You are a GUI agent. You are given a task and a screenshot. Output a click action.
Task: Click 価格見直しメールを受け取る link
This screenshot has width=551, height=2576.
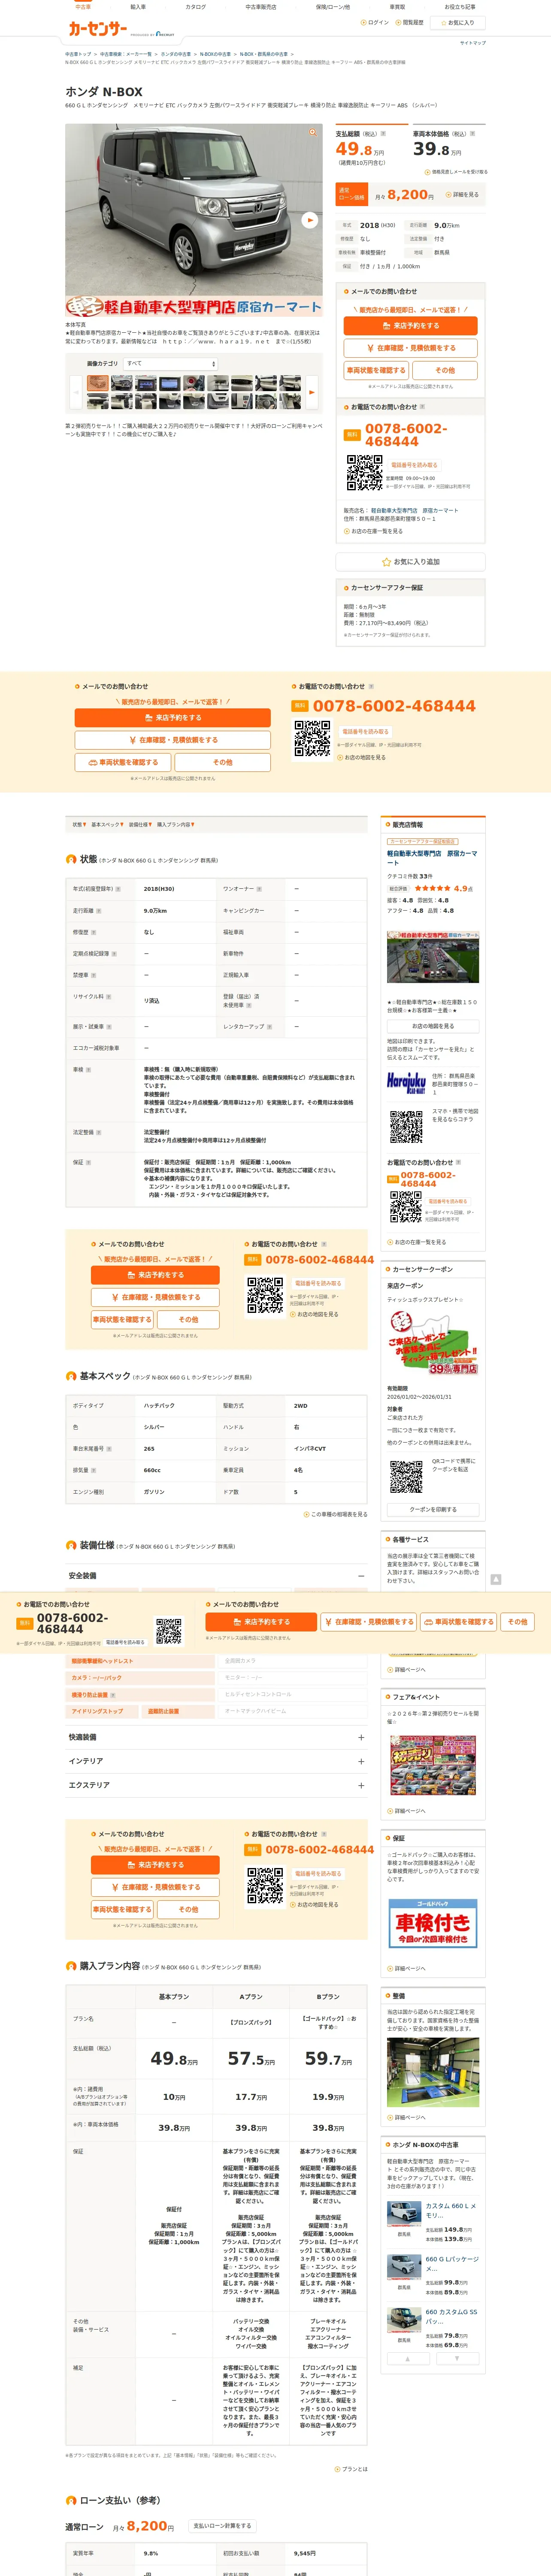coord(456,172)
